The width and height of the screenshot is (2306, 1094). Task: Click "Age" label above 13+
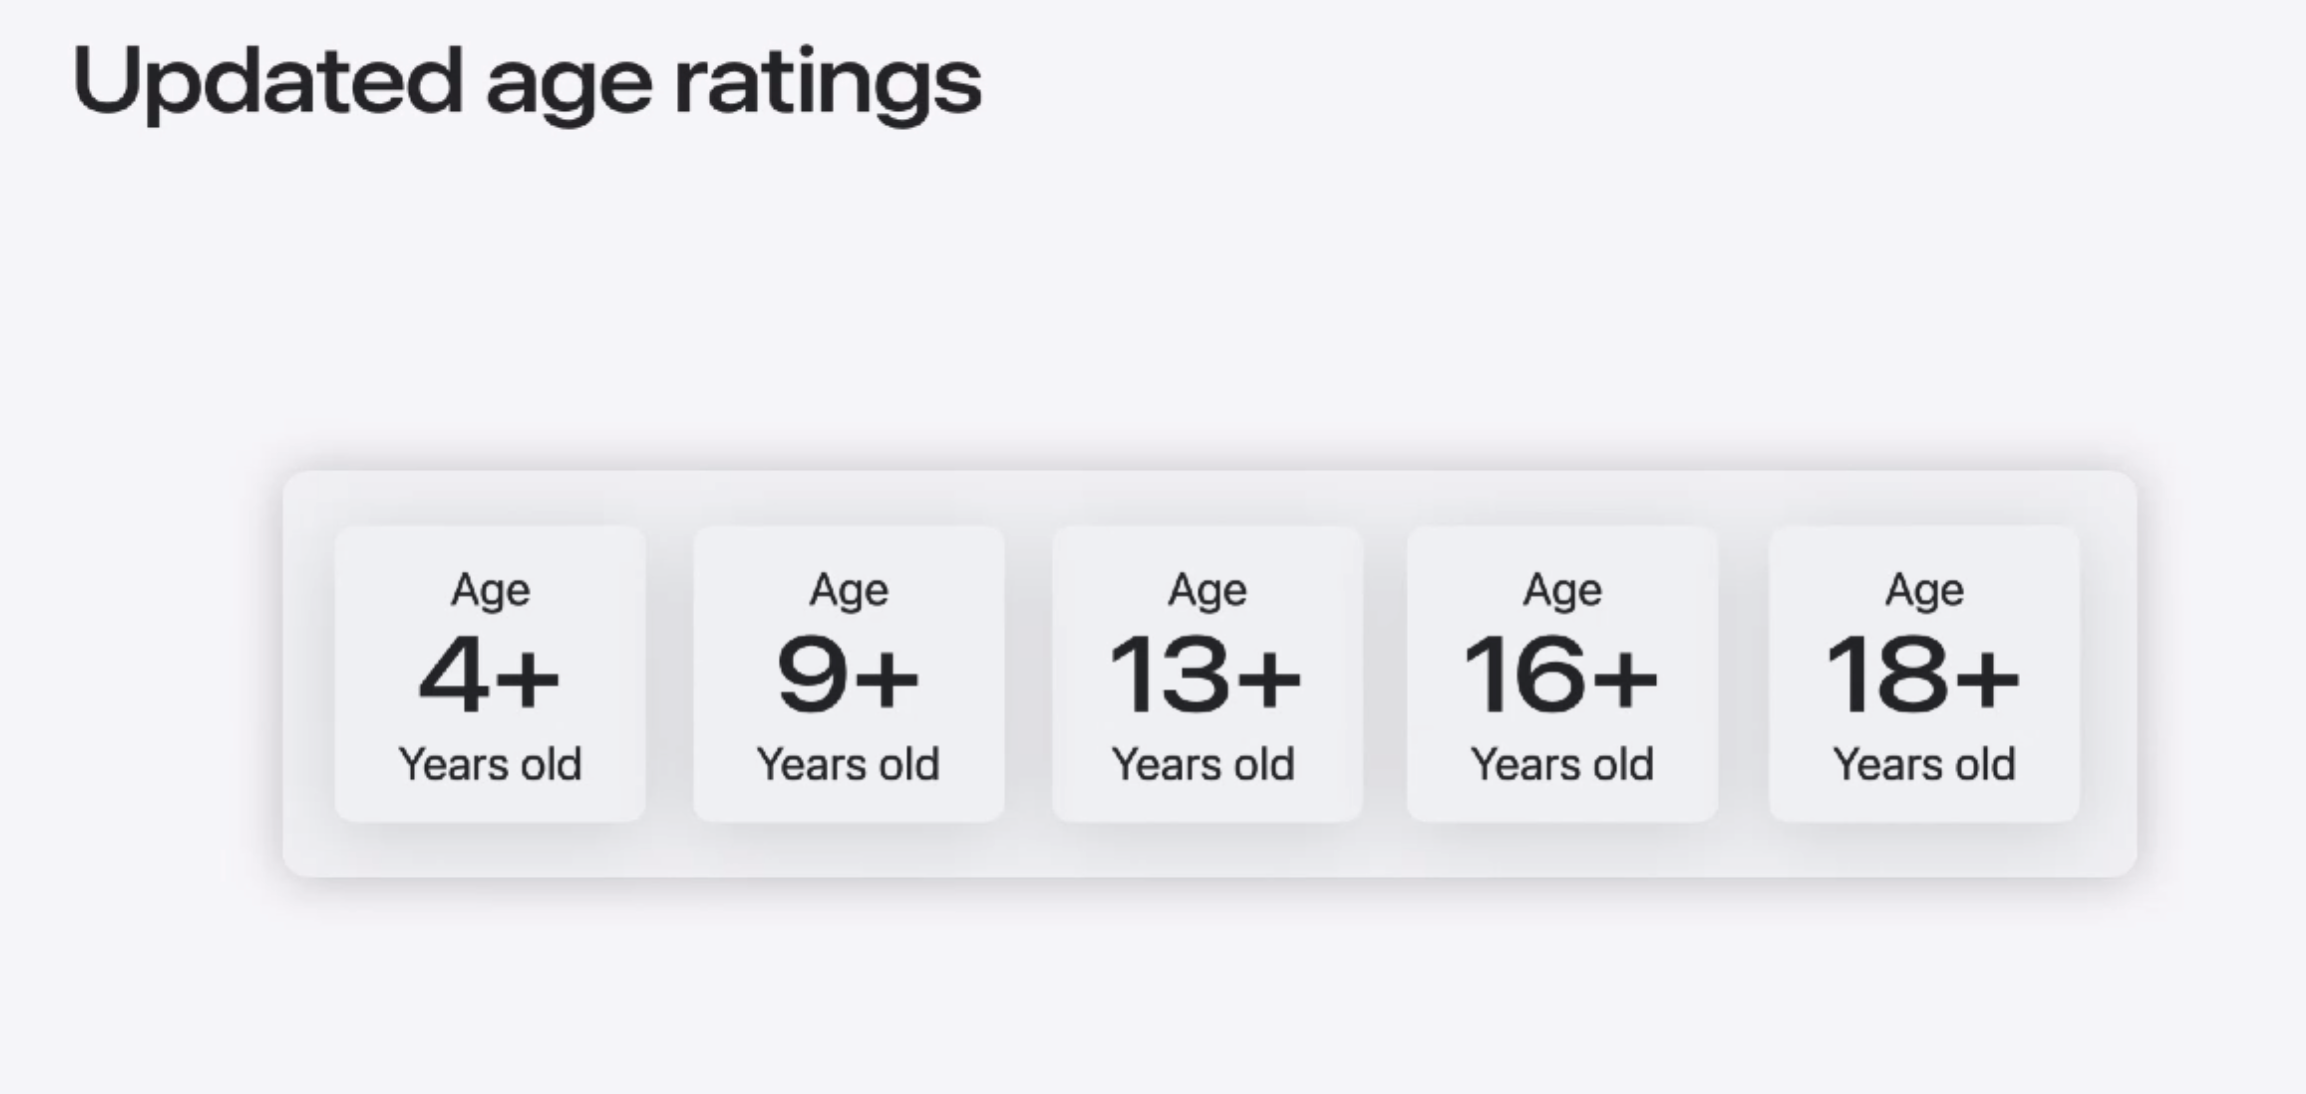[1207, 589]
